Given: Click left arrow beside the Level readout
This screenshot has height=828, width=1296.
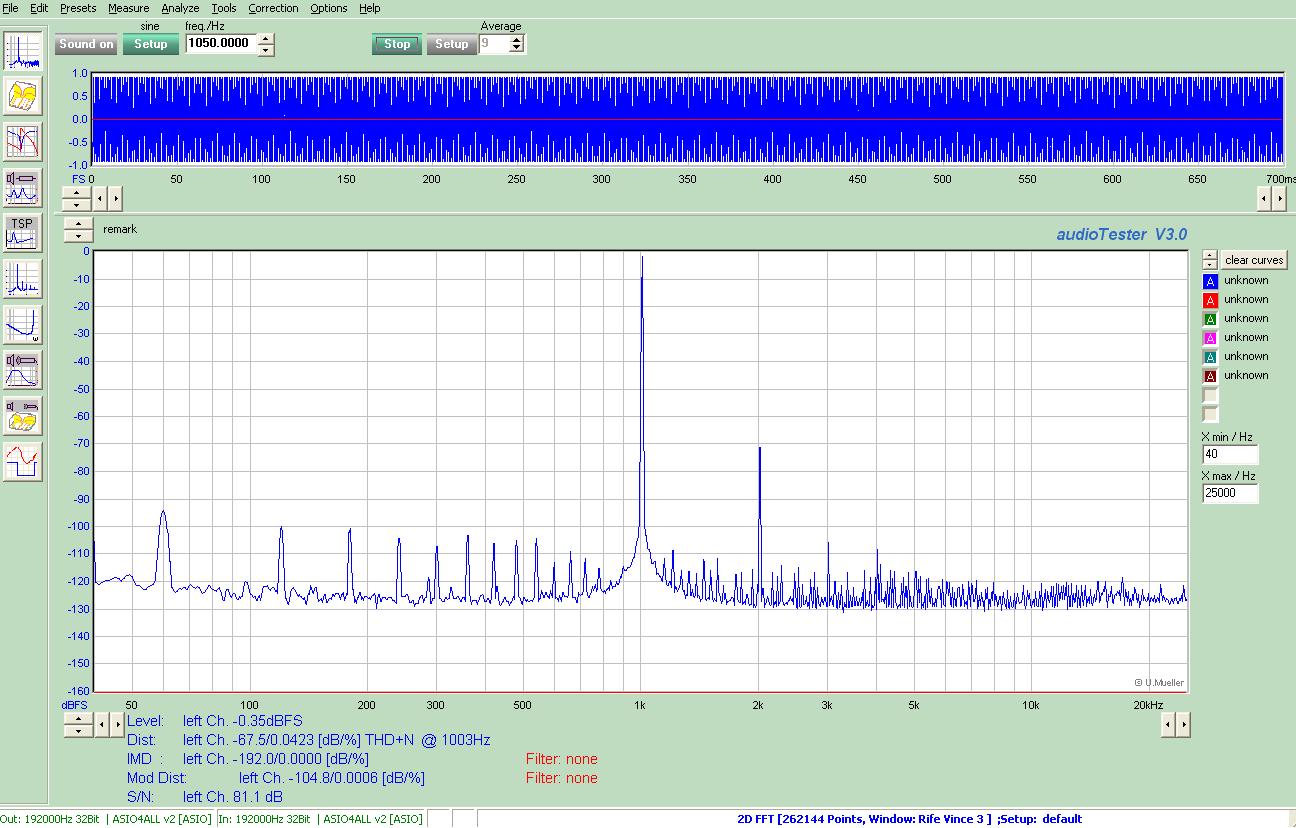Looking at the screenshot, I should pos(102,726).
